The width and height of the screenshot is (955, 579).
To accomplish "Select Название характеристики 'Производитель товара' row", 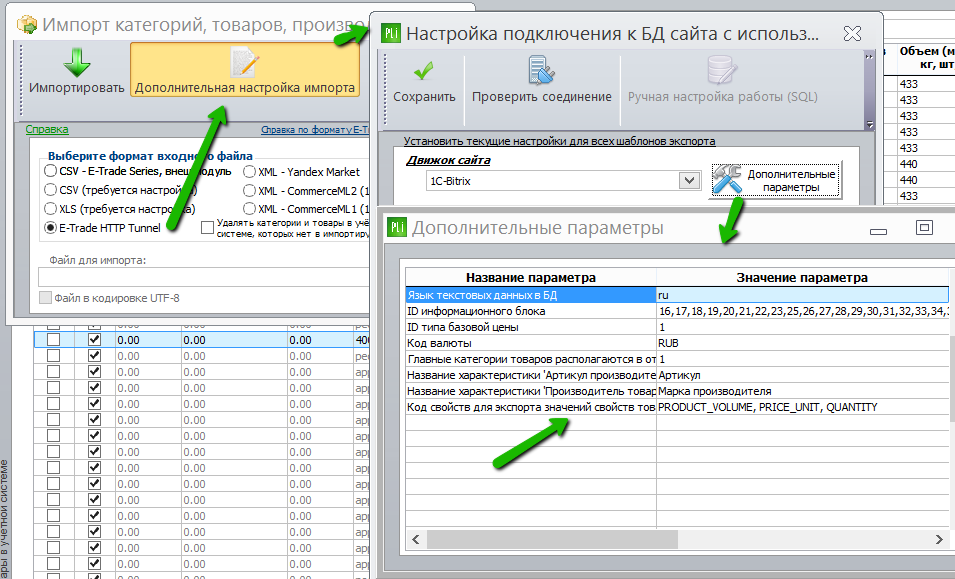I will [531, 391].
